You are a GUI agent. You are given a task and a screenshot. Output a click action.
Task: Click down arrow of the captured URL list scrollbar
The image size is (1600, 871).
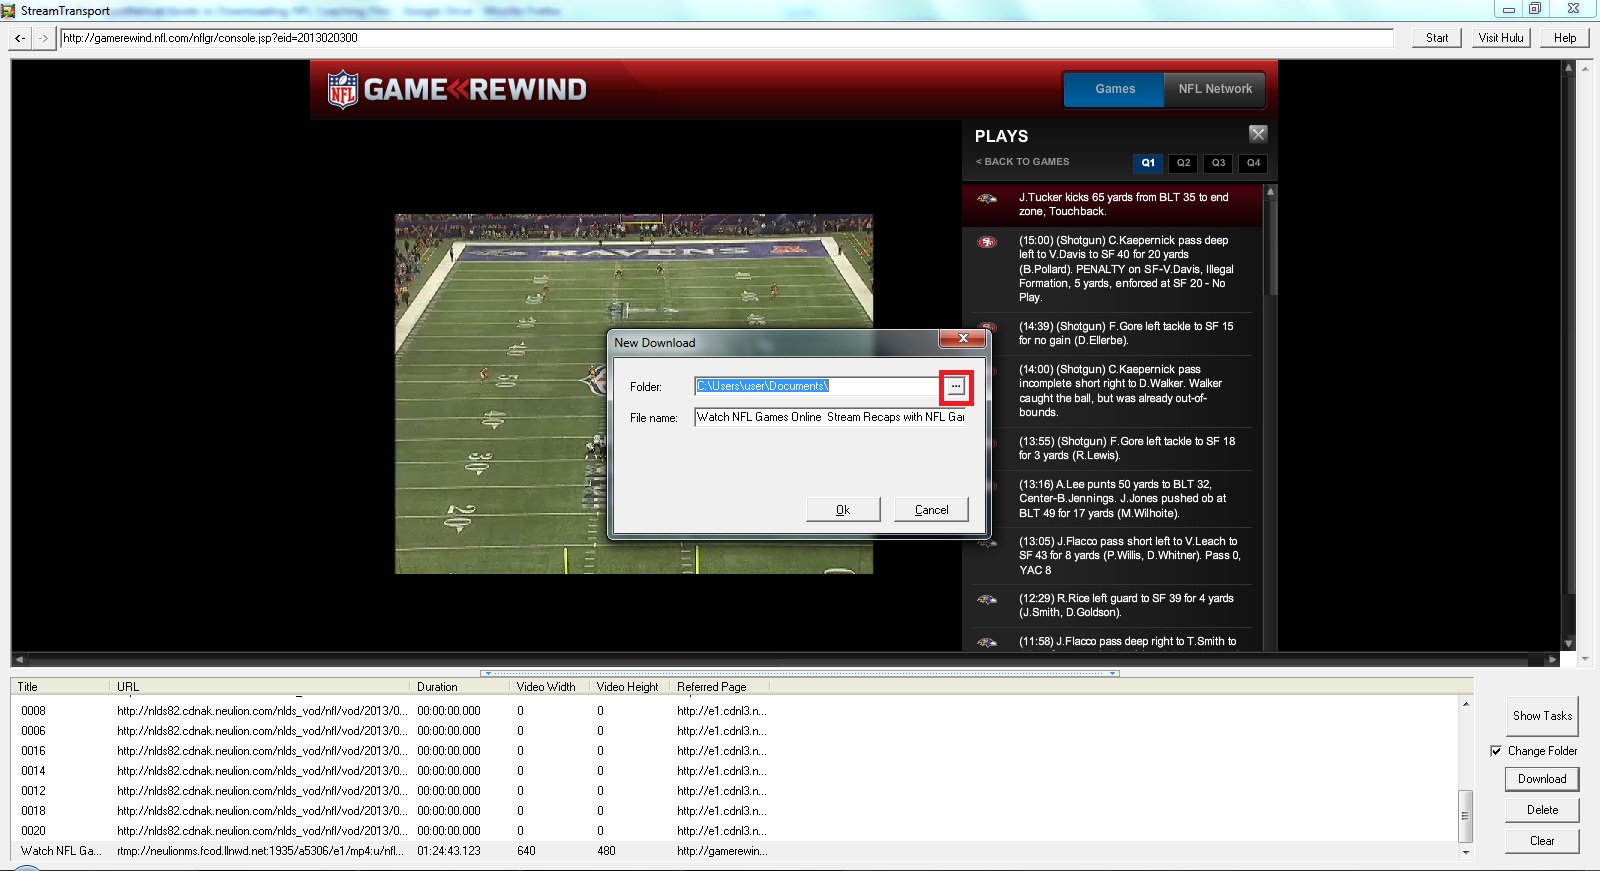pos(1466,852)
